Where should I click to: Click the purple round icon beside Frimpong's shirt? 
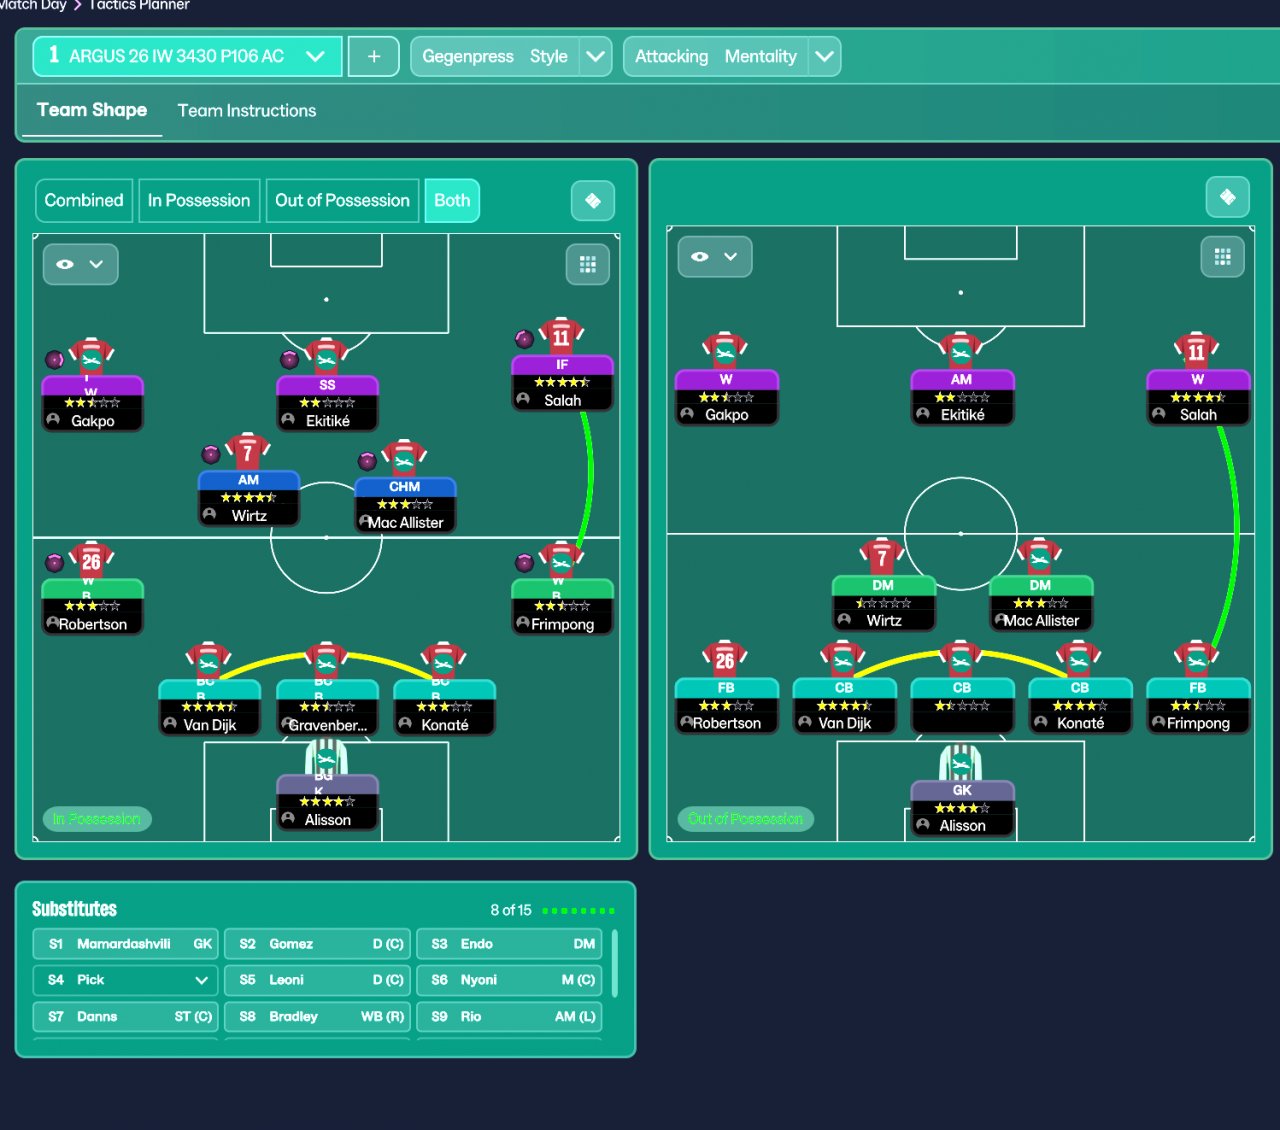click(524, 562)
